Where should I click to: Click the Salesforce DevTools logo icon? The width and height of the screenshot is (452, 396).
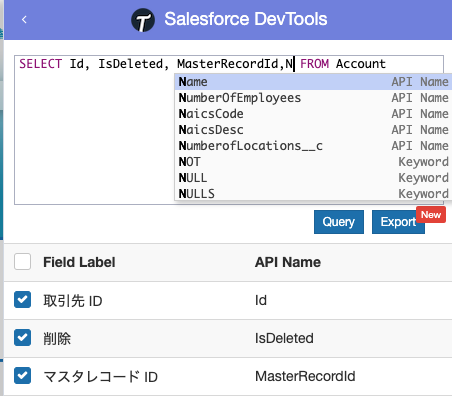pyautogui.click(x=143, y=20)
